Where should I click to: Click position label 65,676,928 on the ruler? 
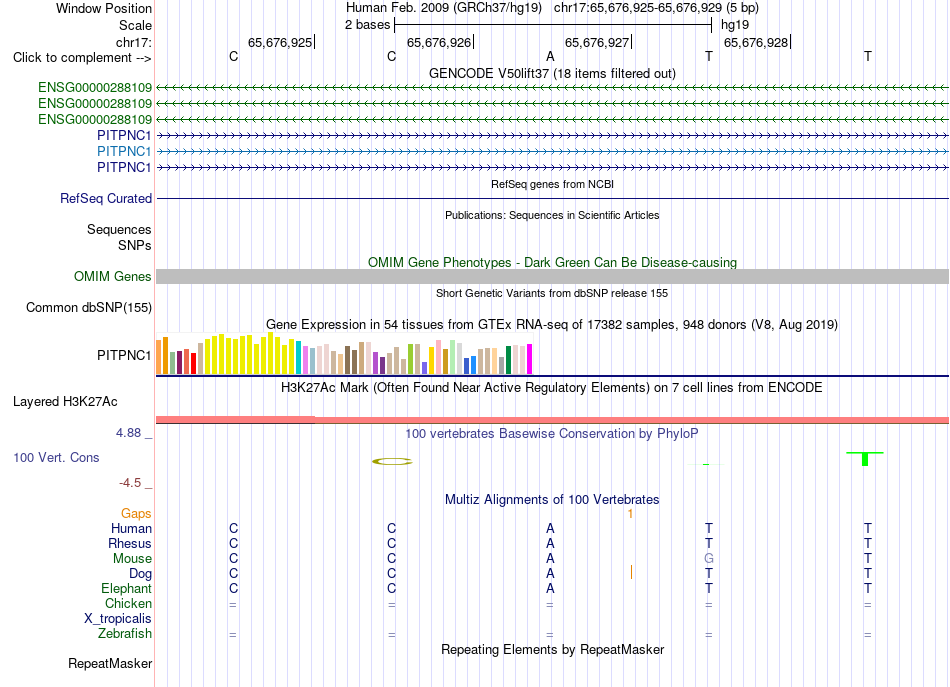[x=756, y=42]
